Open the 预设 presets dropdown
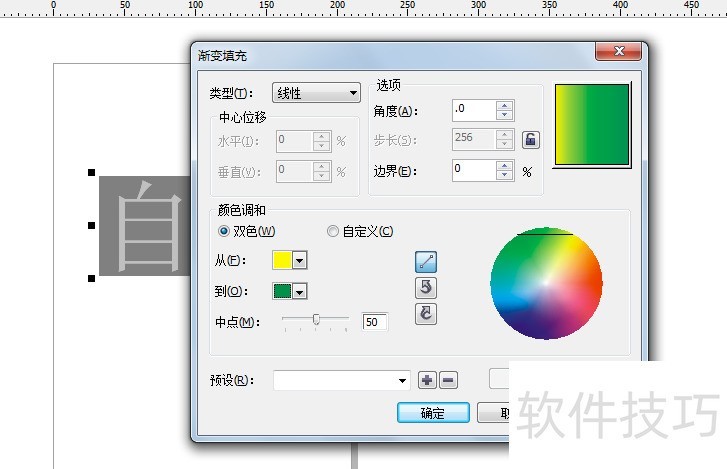This screenshot has height=469, width=727. tap(342, 380)
